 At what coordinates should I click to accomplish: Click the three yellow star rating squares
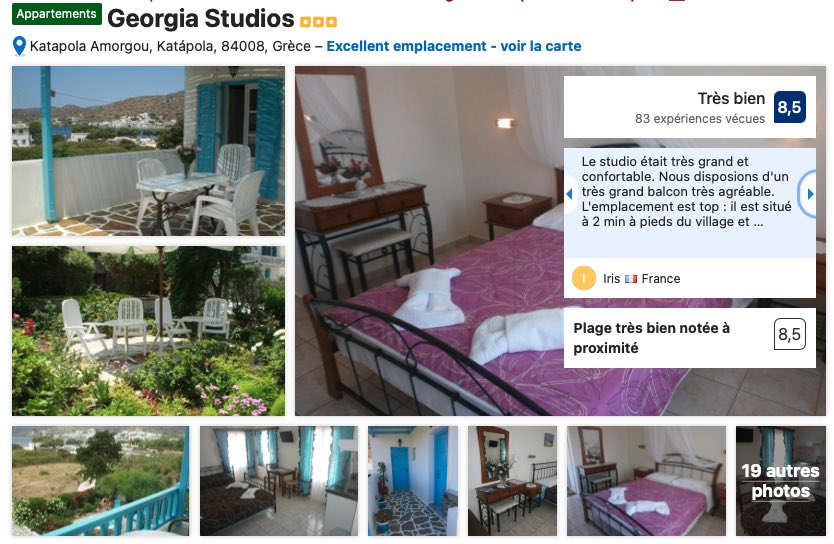pyautogui.click(x=318, y=22)
